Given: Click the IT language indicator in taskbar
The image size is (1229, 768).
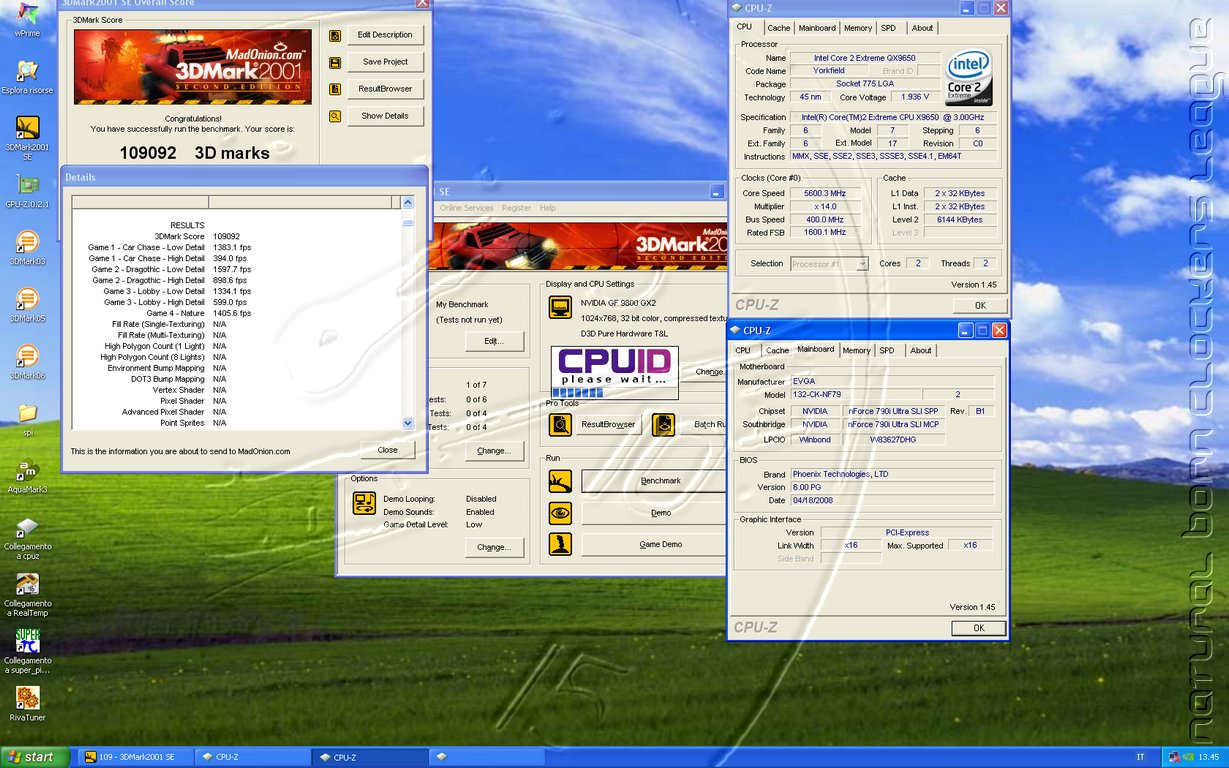Looking at the screenshot, I should (1141, 757).
